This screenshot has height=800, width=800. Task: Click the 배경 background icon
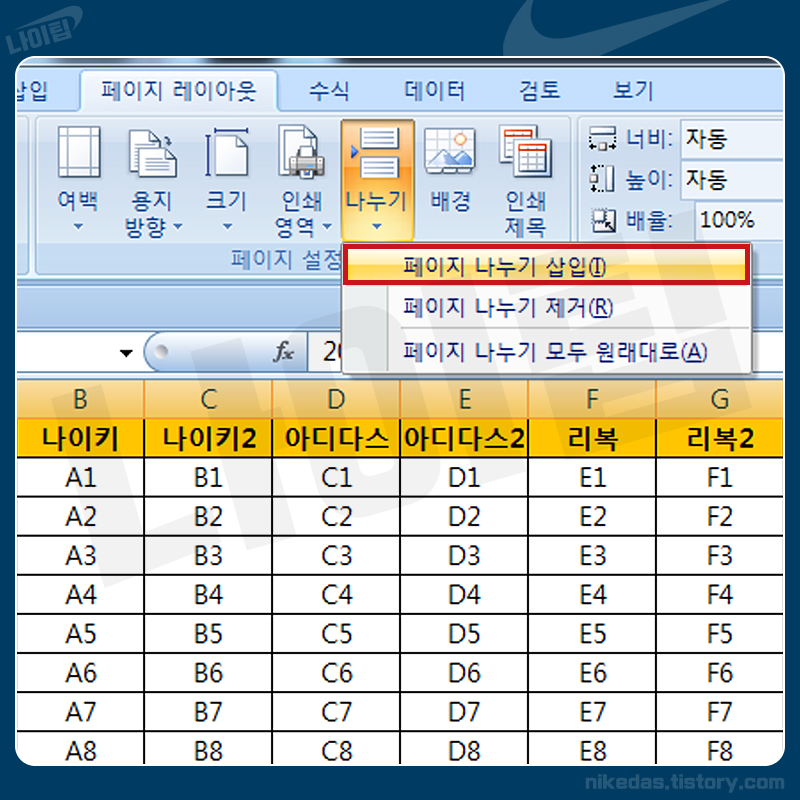tap(449, 152)
